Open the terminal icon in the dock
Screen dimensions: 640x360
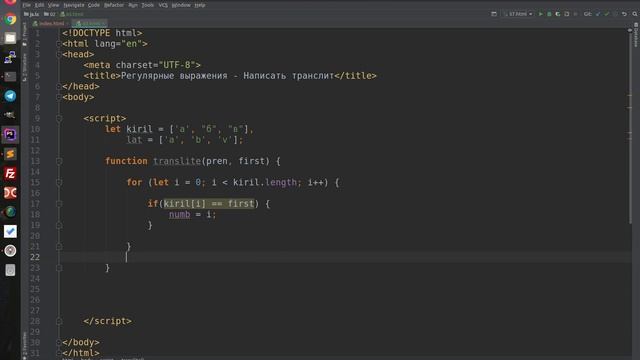pyautogui.click(x=10, y=76)
